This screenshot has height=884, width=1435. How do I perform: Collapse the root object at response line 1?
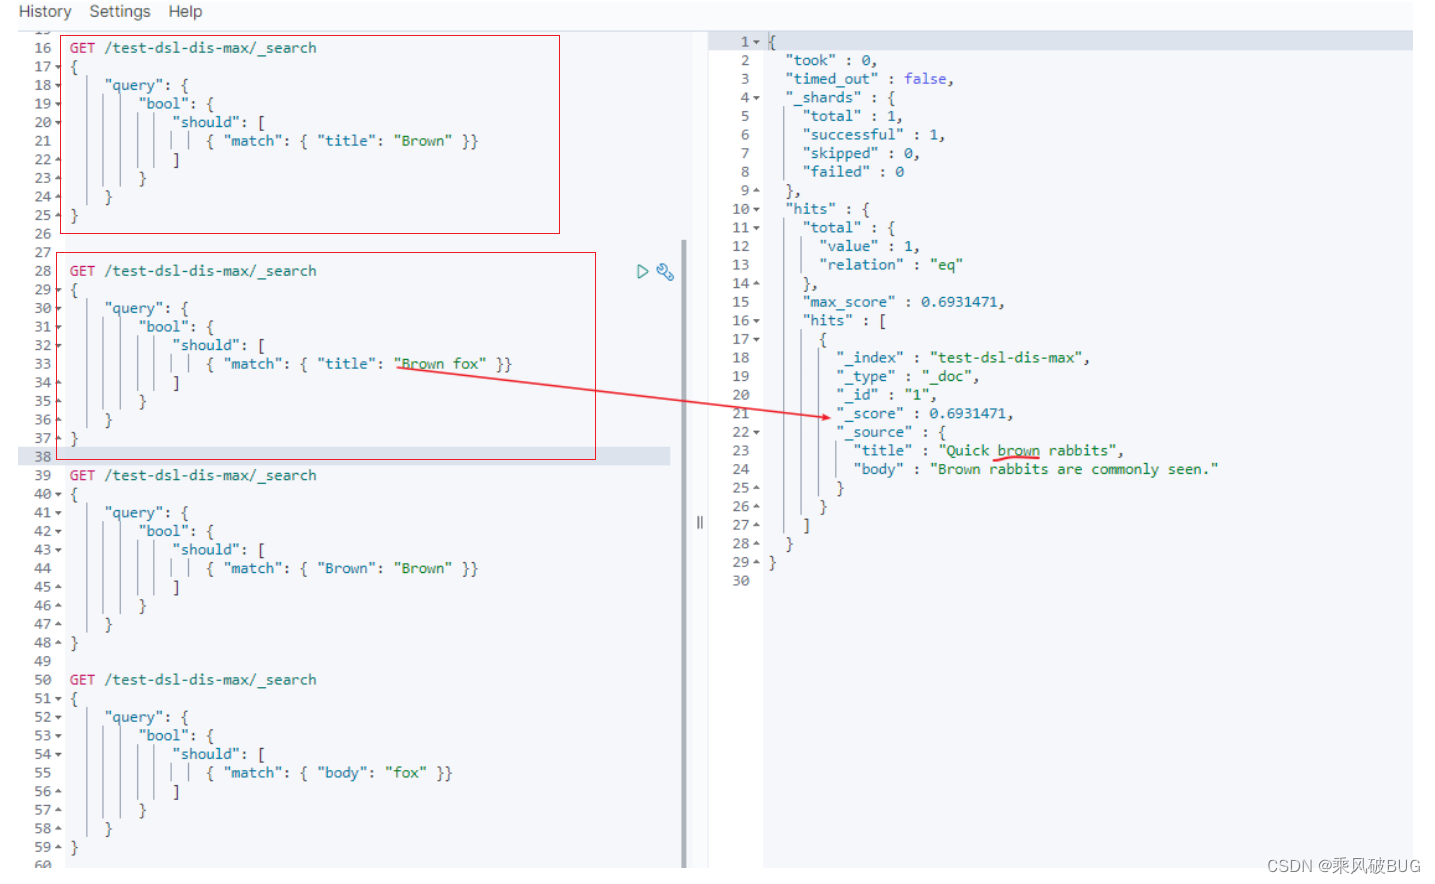(x=756, y=42)
